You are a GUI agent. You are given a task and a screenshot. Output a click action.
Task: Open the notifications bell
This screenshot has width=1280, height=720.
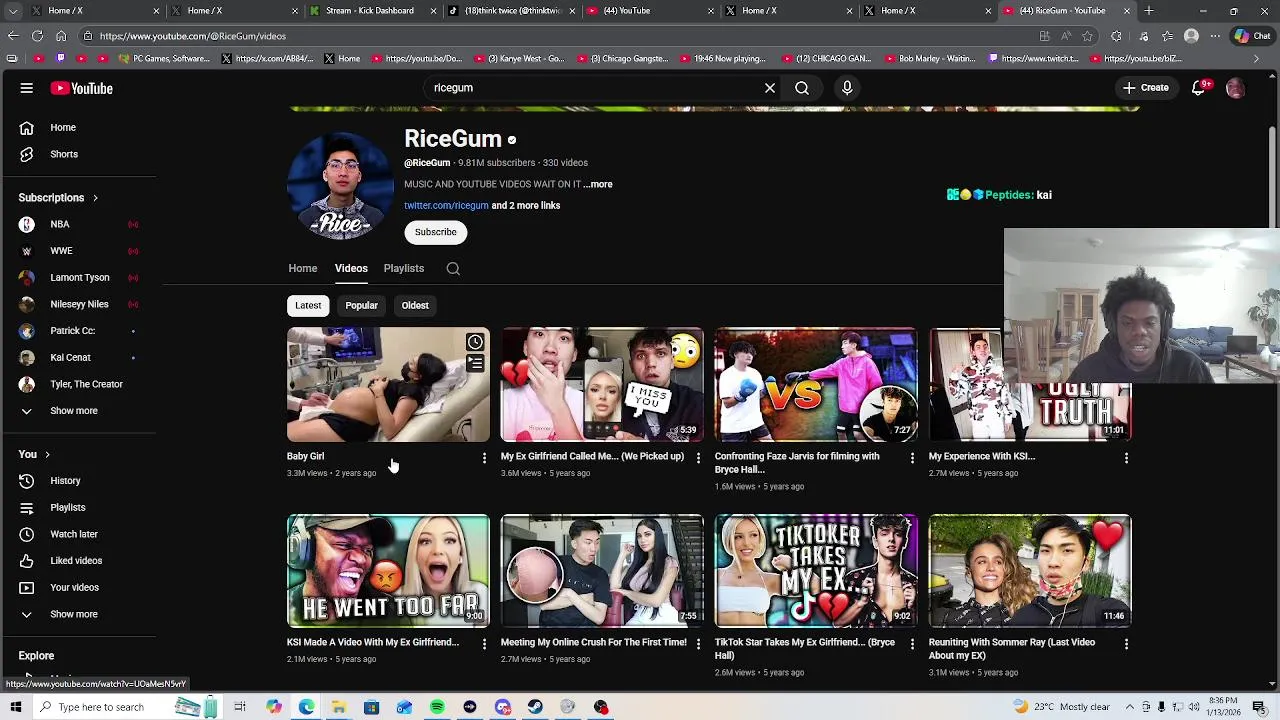click(1199, 88)
